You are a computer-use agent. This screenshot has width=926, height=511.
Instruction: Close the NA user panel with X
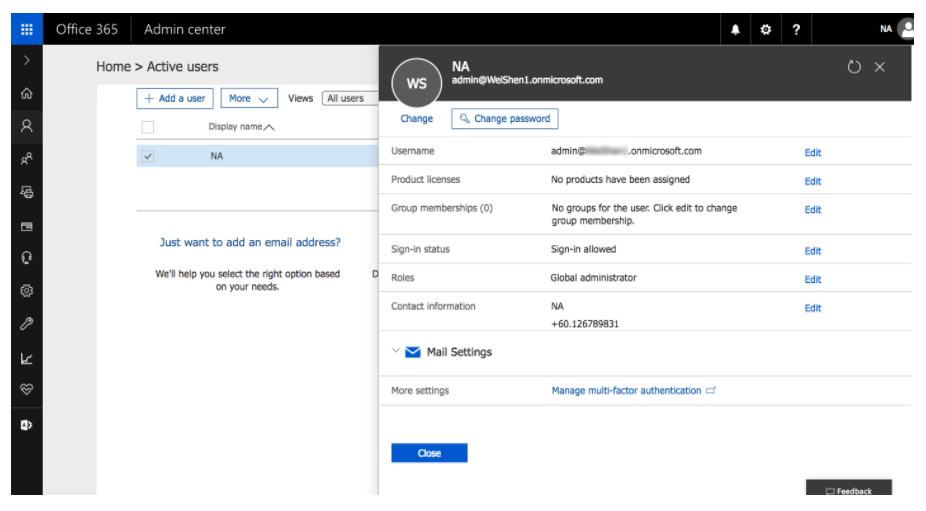[x=879, y=67]
